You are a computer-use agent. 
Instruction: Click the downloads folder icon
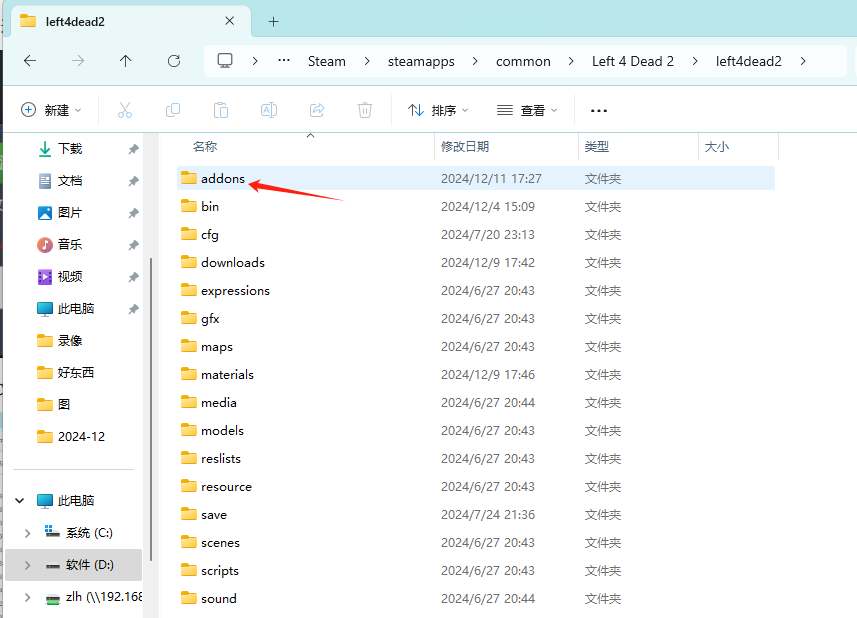click(189, 262)
